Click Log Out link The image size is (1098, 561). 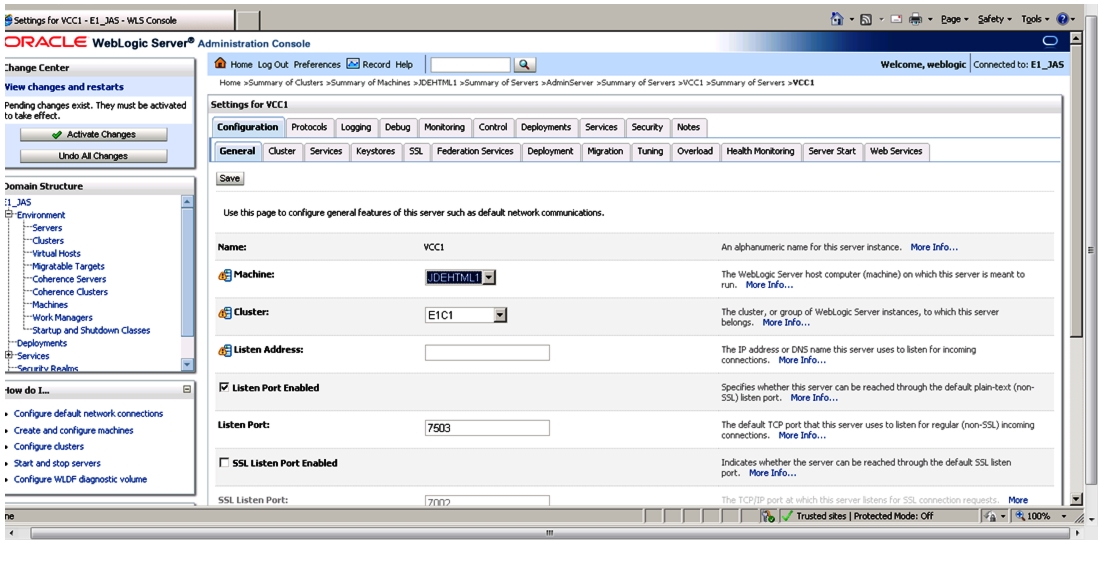point(273,64)
